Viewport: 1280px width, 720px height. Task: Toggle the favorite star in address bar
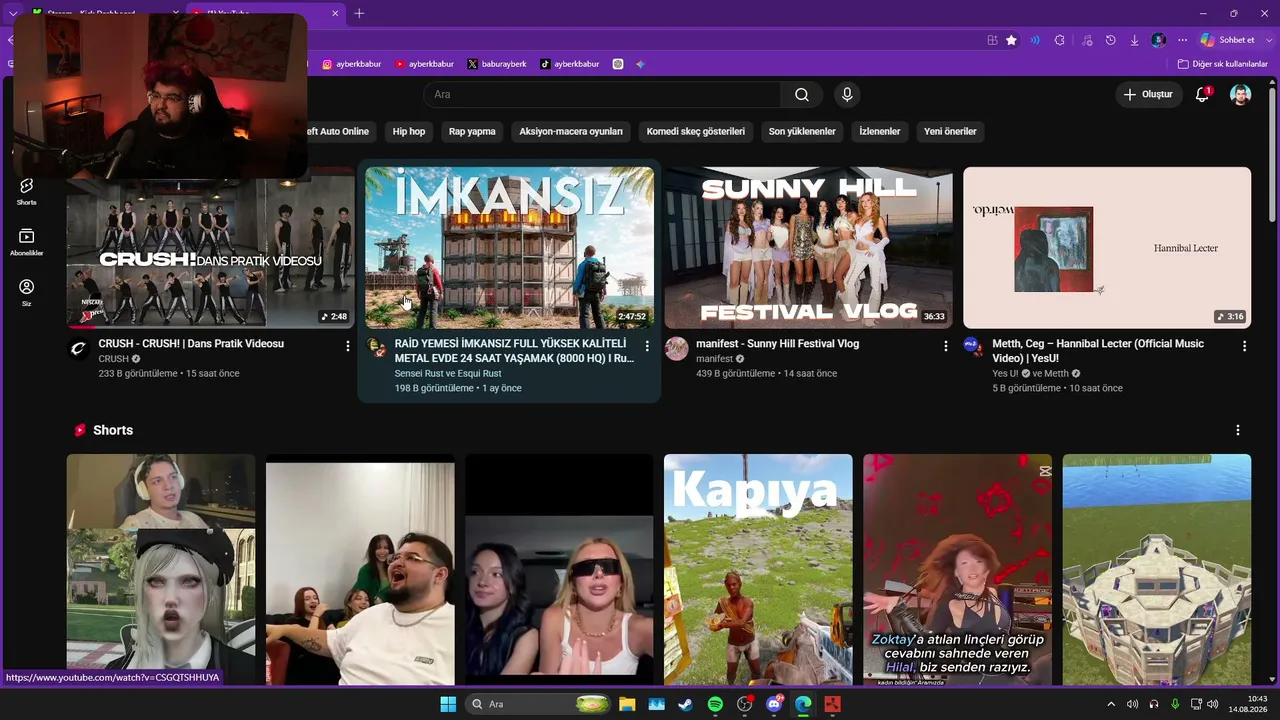click(x=1012, y=40)
